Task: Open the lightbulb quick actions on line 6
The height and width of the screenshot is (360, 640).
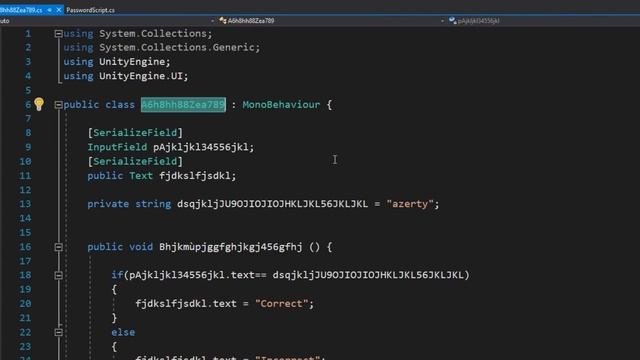Action: 39,104
